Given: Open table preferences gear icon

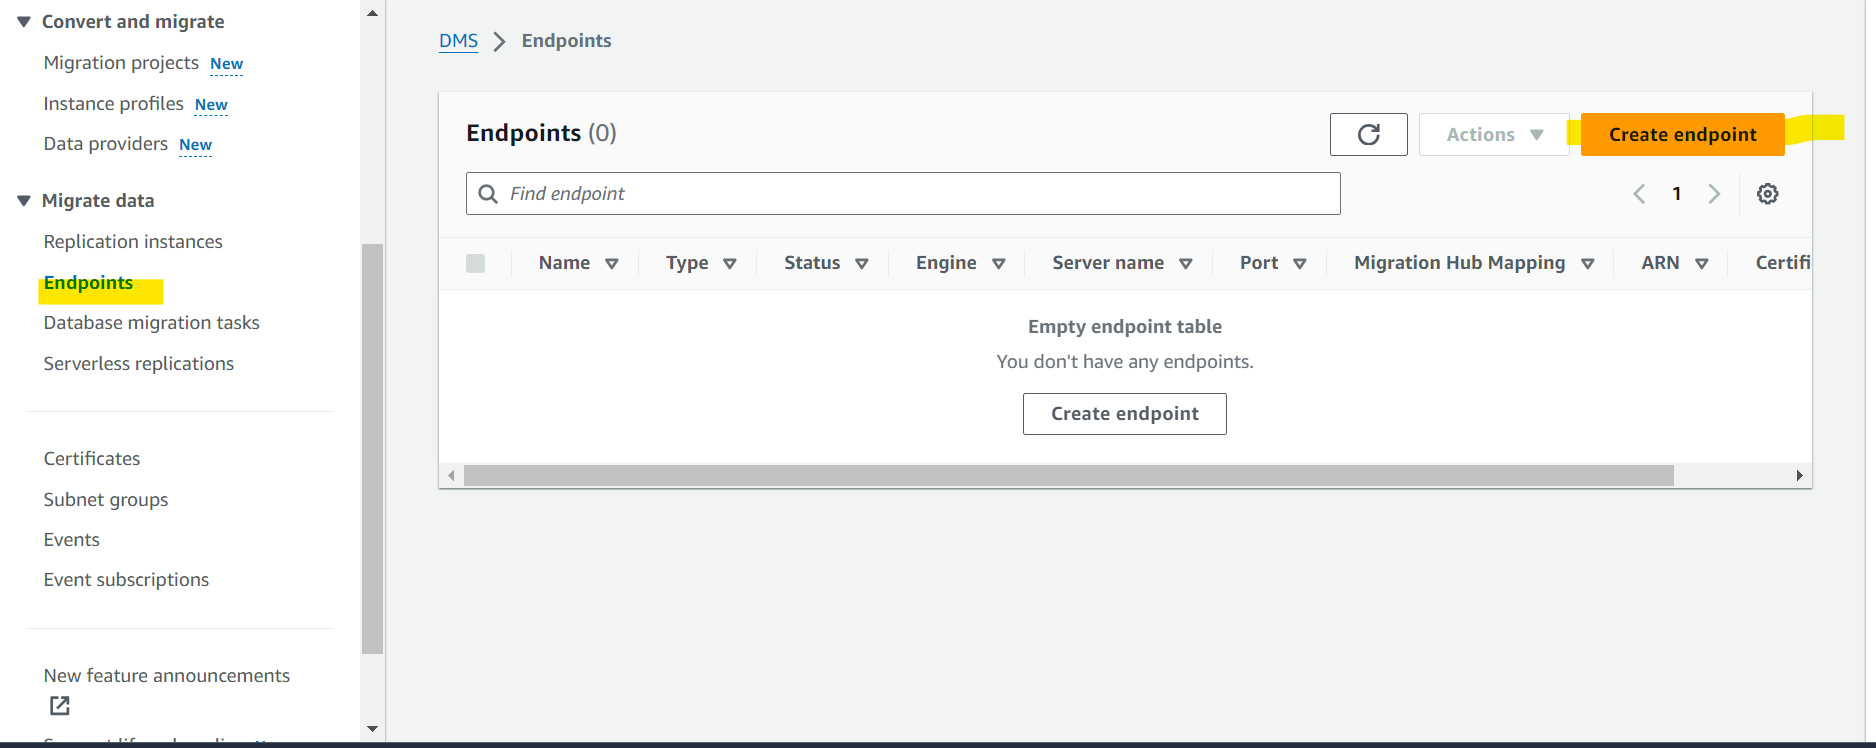Looking at the screenshot, I should (1767, 194).
